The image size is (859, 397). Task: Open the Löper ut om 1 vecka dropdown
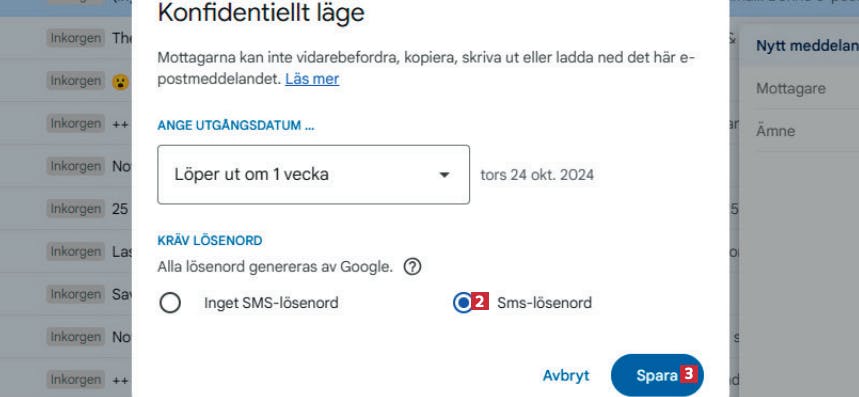(313, 175)
